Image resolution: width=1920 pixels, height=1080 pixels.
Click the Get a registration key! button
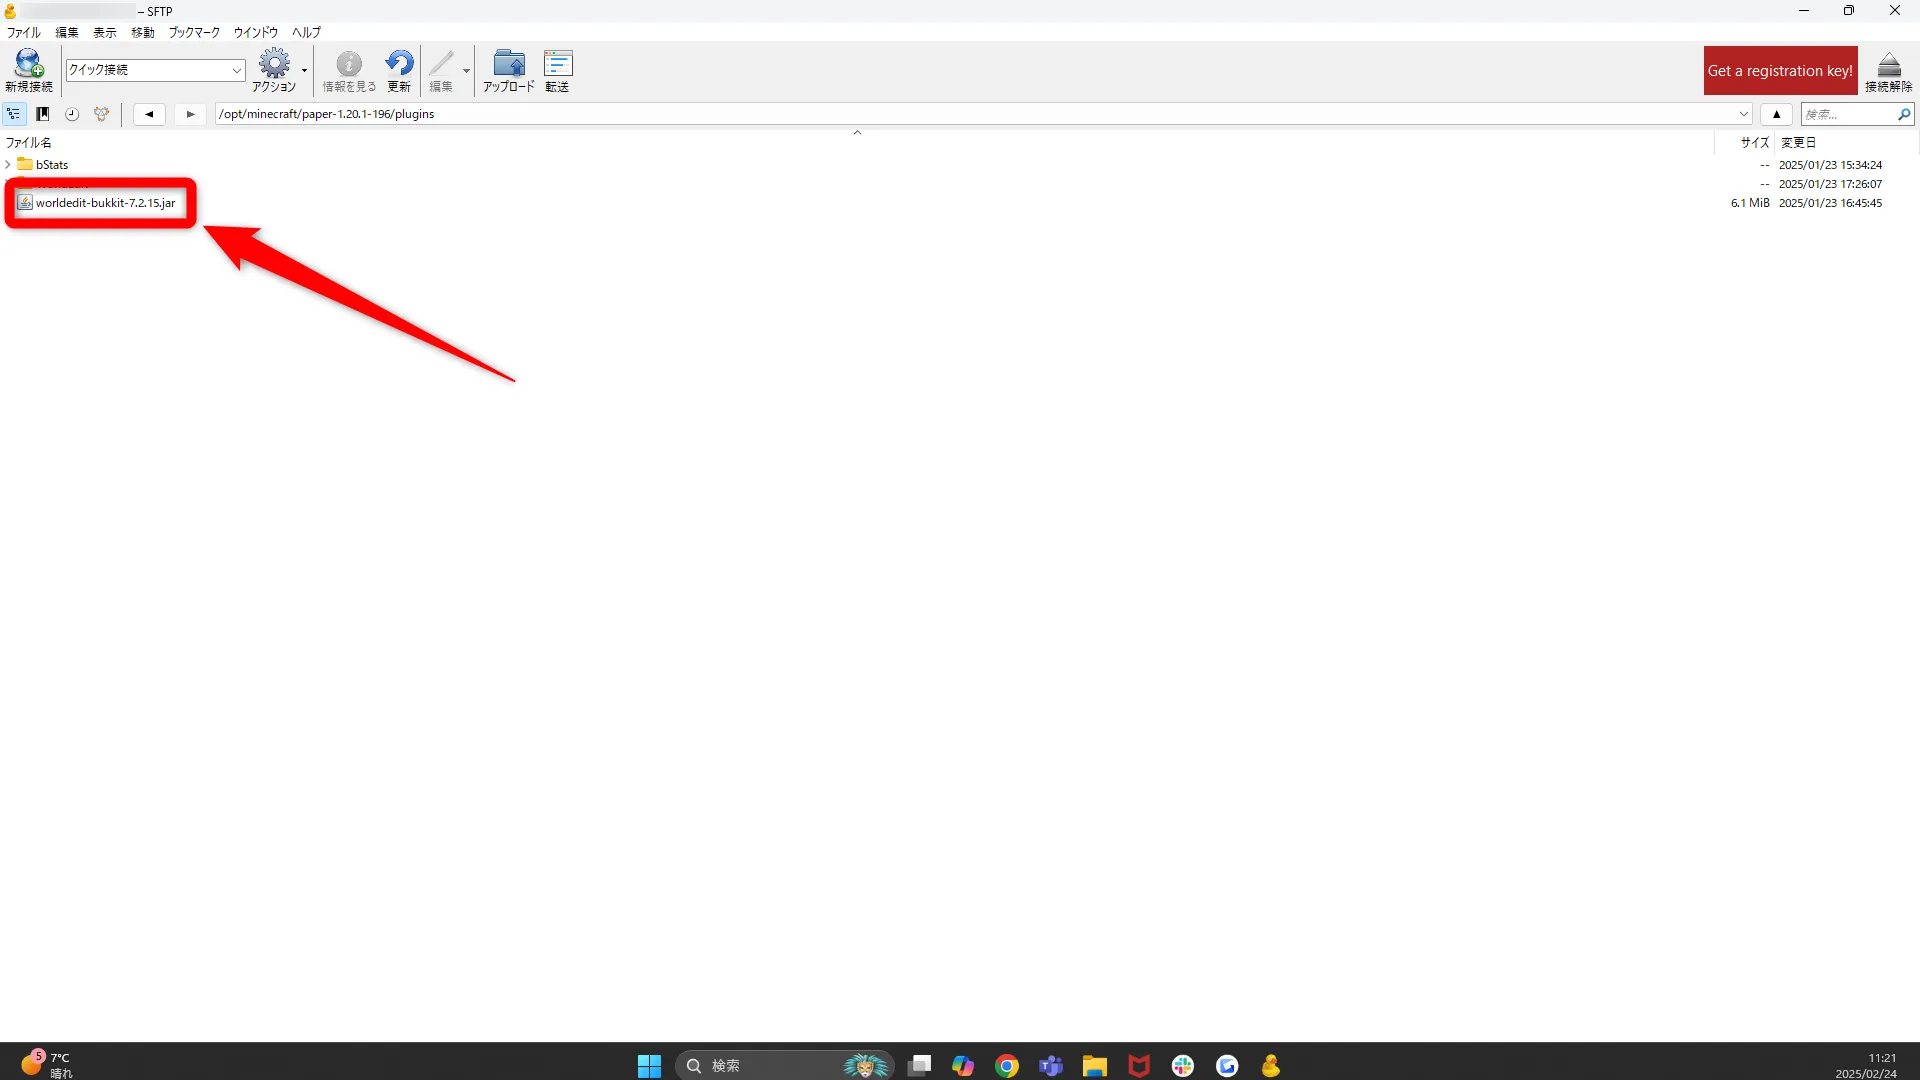pos(1780,71)
